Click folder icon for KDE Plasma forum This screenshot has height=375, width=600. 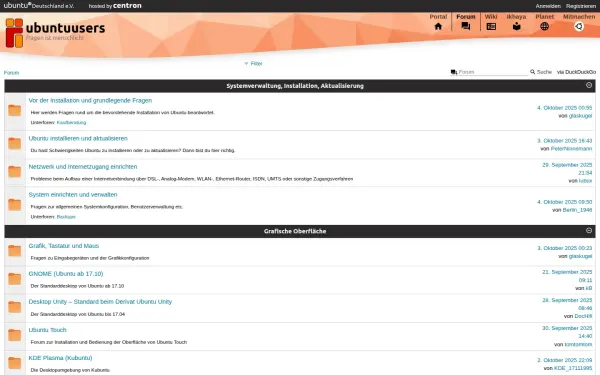[15, 363]
